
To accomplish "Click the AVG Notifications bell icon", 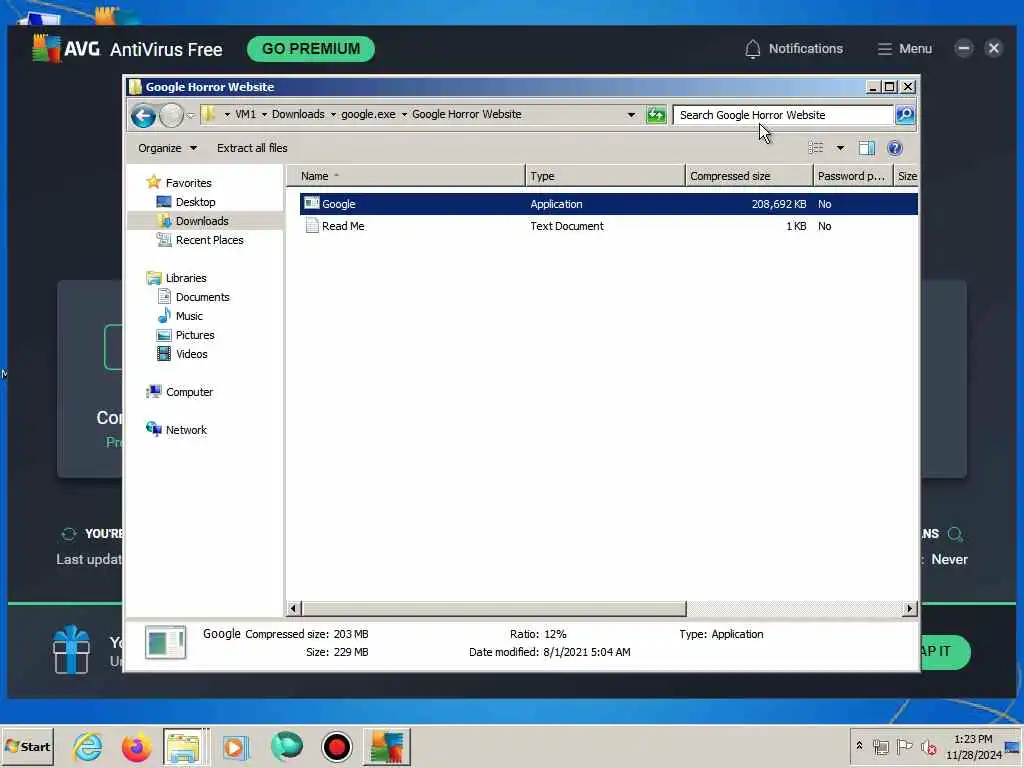I will pyautogui.click(x=752, y=49).
